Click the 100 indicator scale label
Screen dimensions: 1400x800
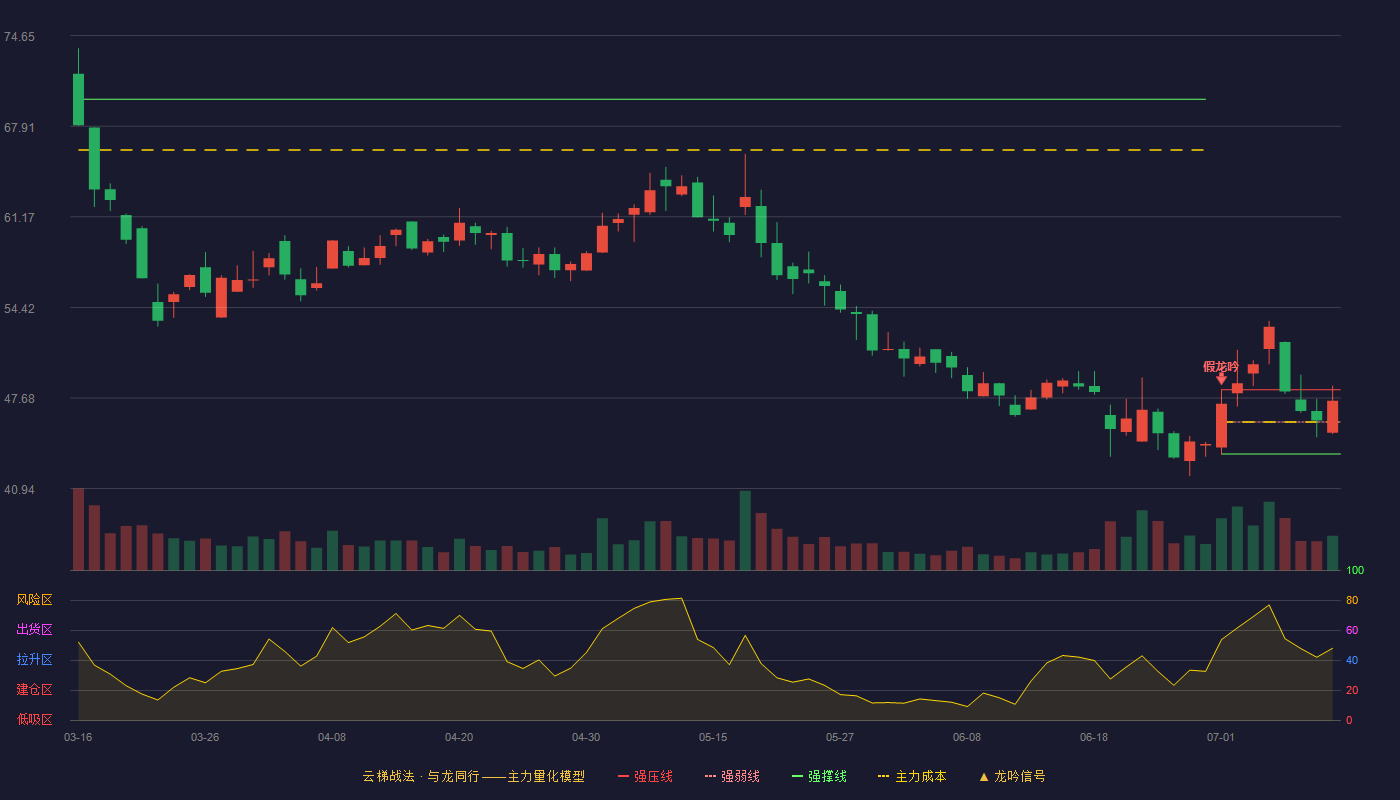tap(1355, 571)
